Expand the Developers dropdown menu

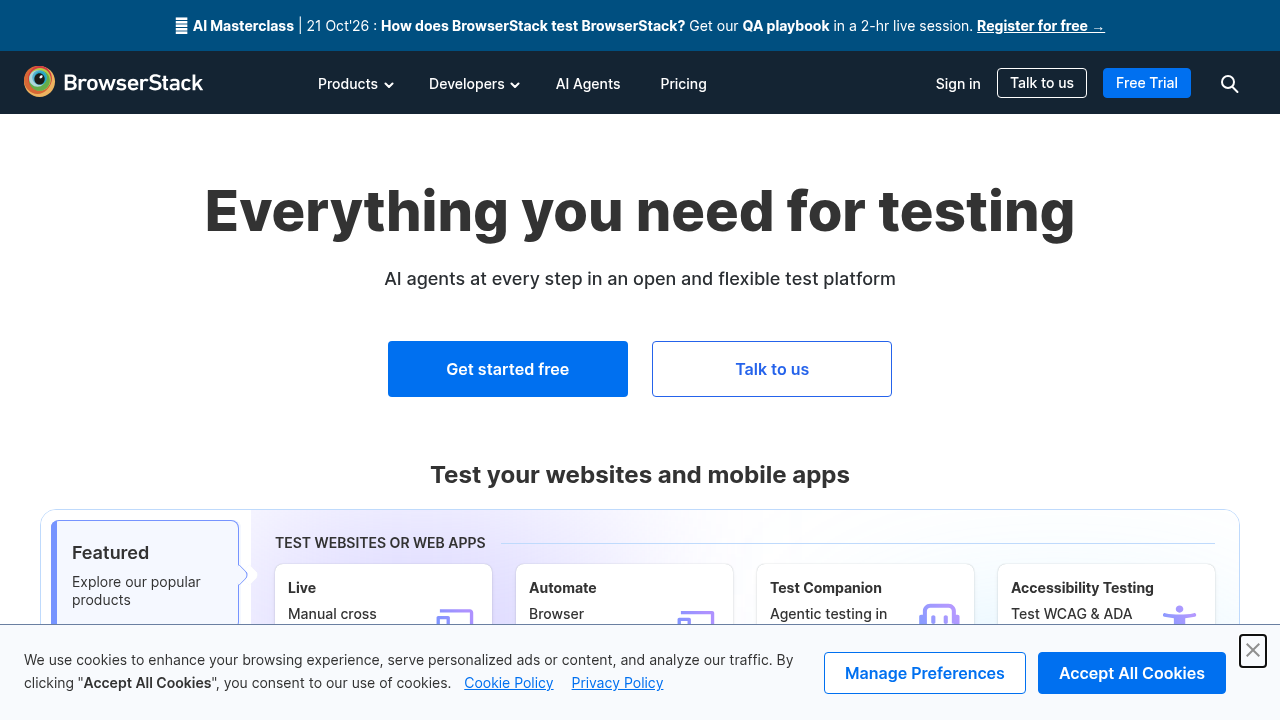tap(474, 84)
